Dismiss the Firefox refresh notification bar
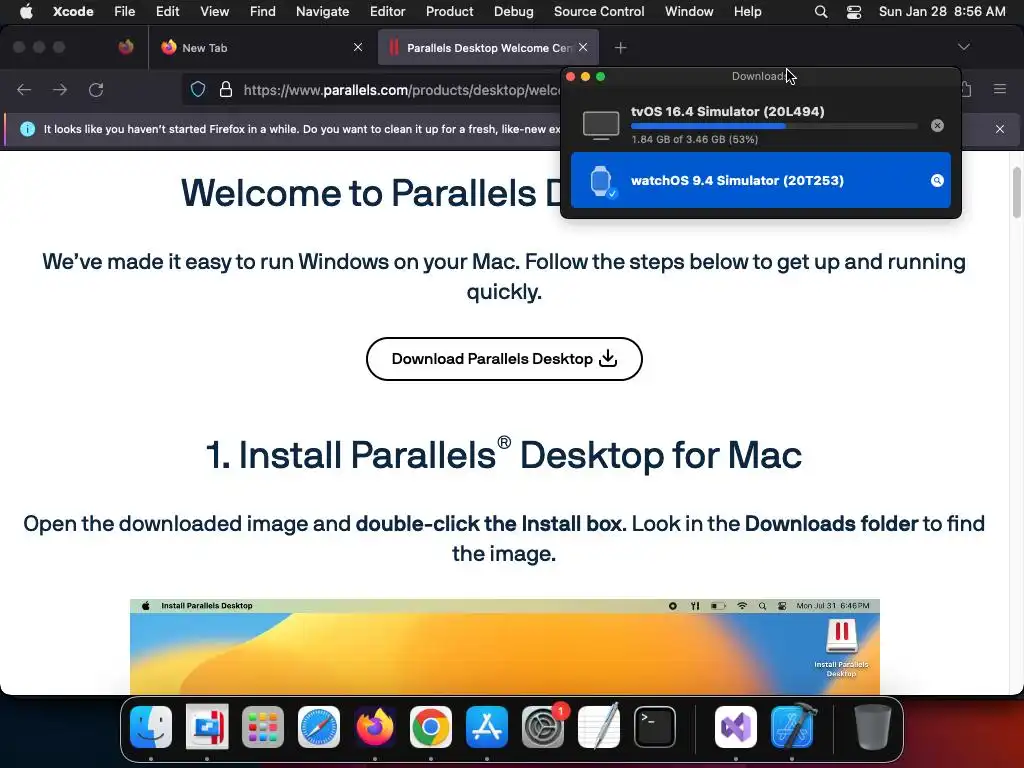 coord(1000,129)
